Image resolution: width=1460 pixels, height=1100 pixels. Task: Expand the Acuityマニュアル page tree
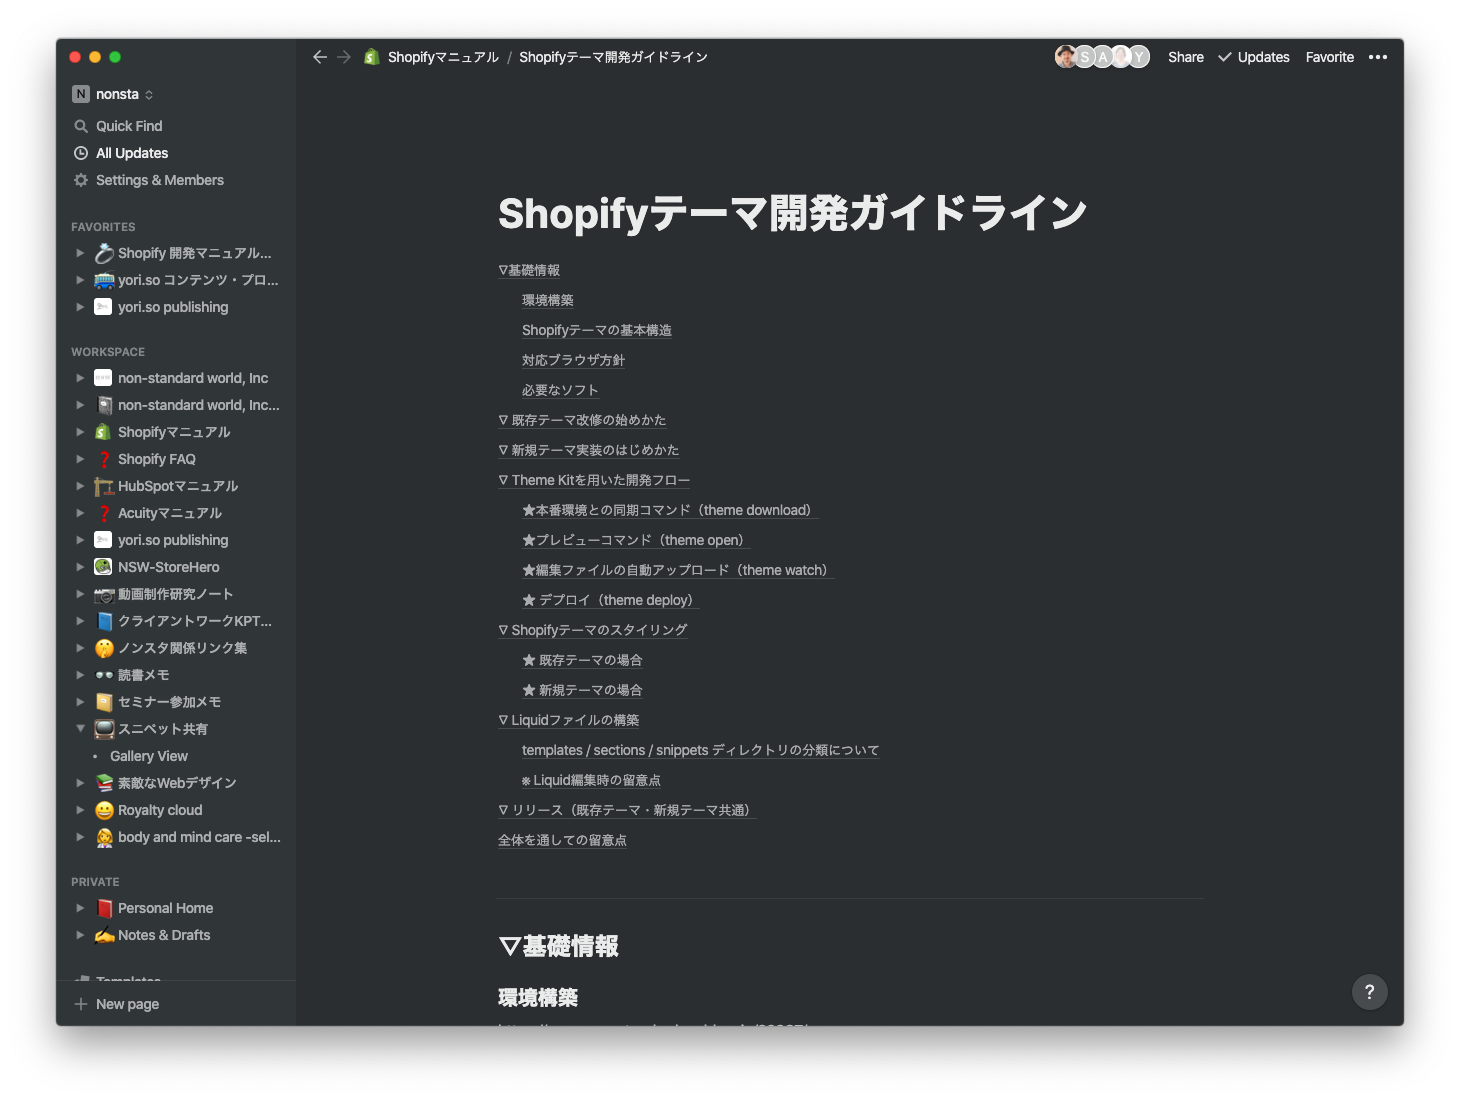pyautogui.click(x=80, y=513)
